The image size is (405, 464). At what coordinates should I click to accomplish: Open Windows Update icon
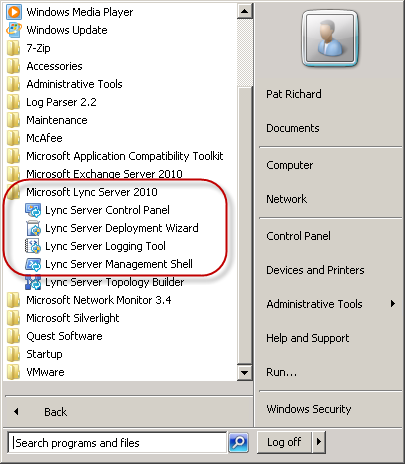click(14, 30)
